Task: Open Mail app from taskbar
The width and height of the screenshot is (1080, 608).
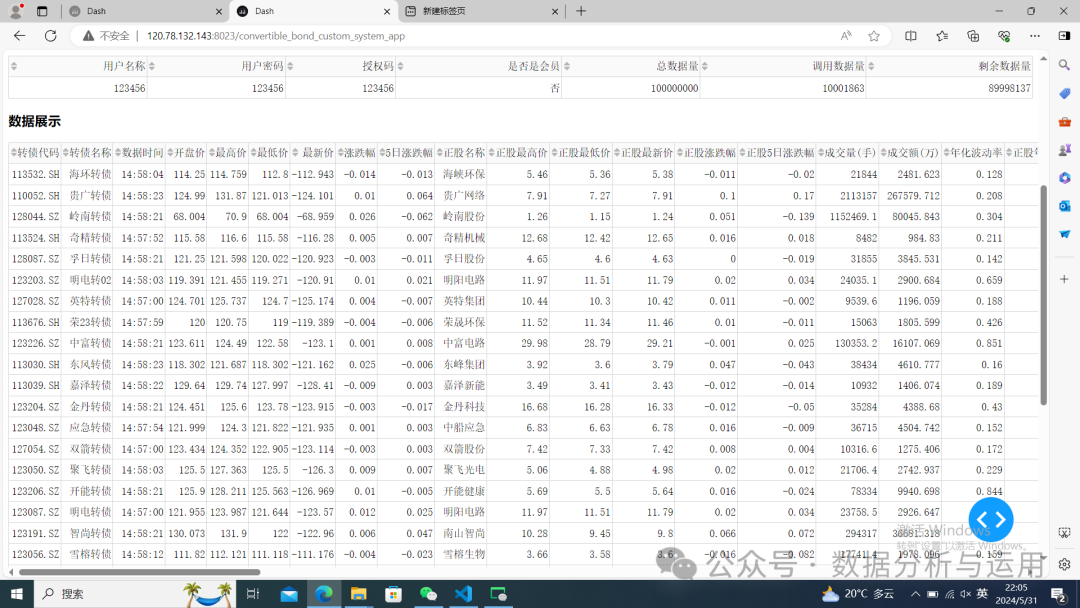Action: pyautogui.click(x=289, y=594)
